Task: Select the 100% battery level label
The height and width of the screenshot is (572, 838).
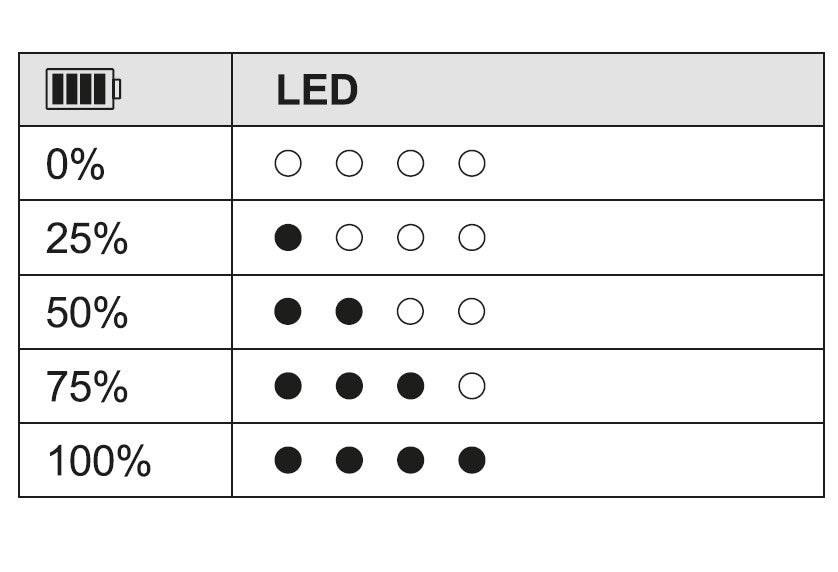Action: pyautogui.click(x=99, y=460)
